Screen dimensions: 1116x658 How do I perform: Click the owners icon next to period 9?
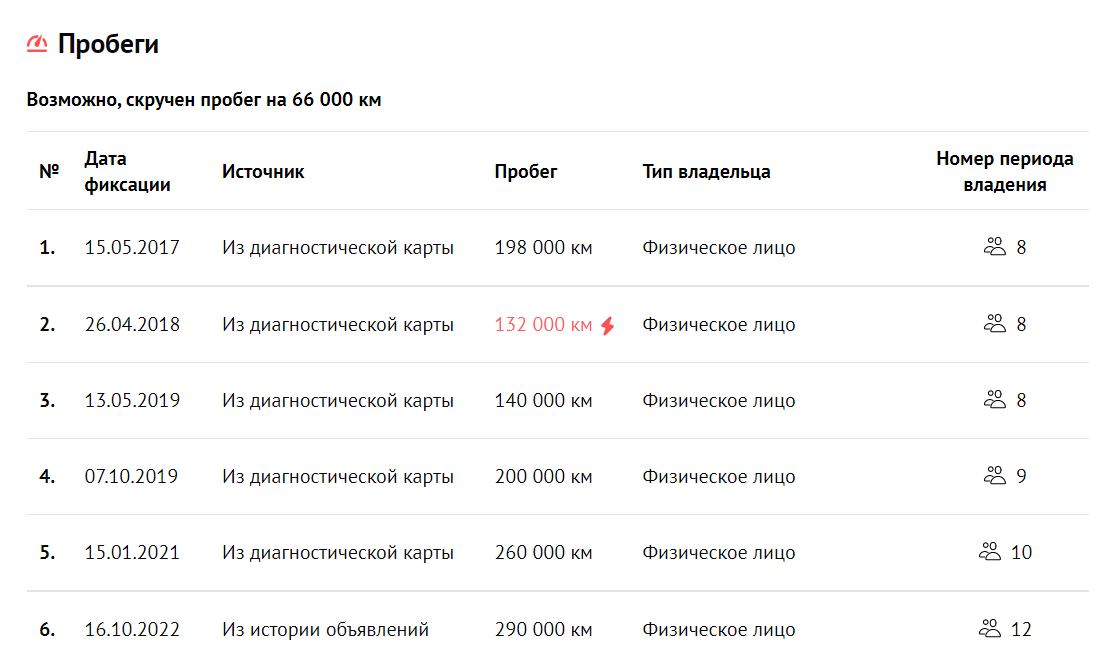(x=994, y=476)
